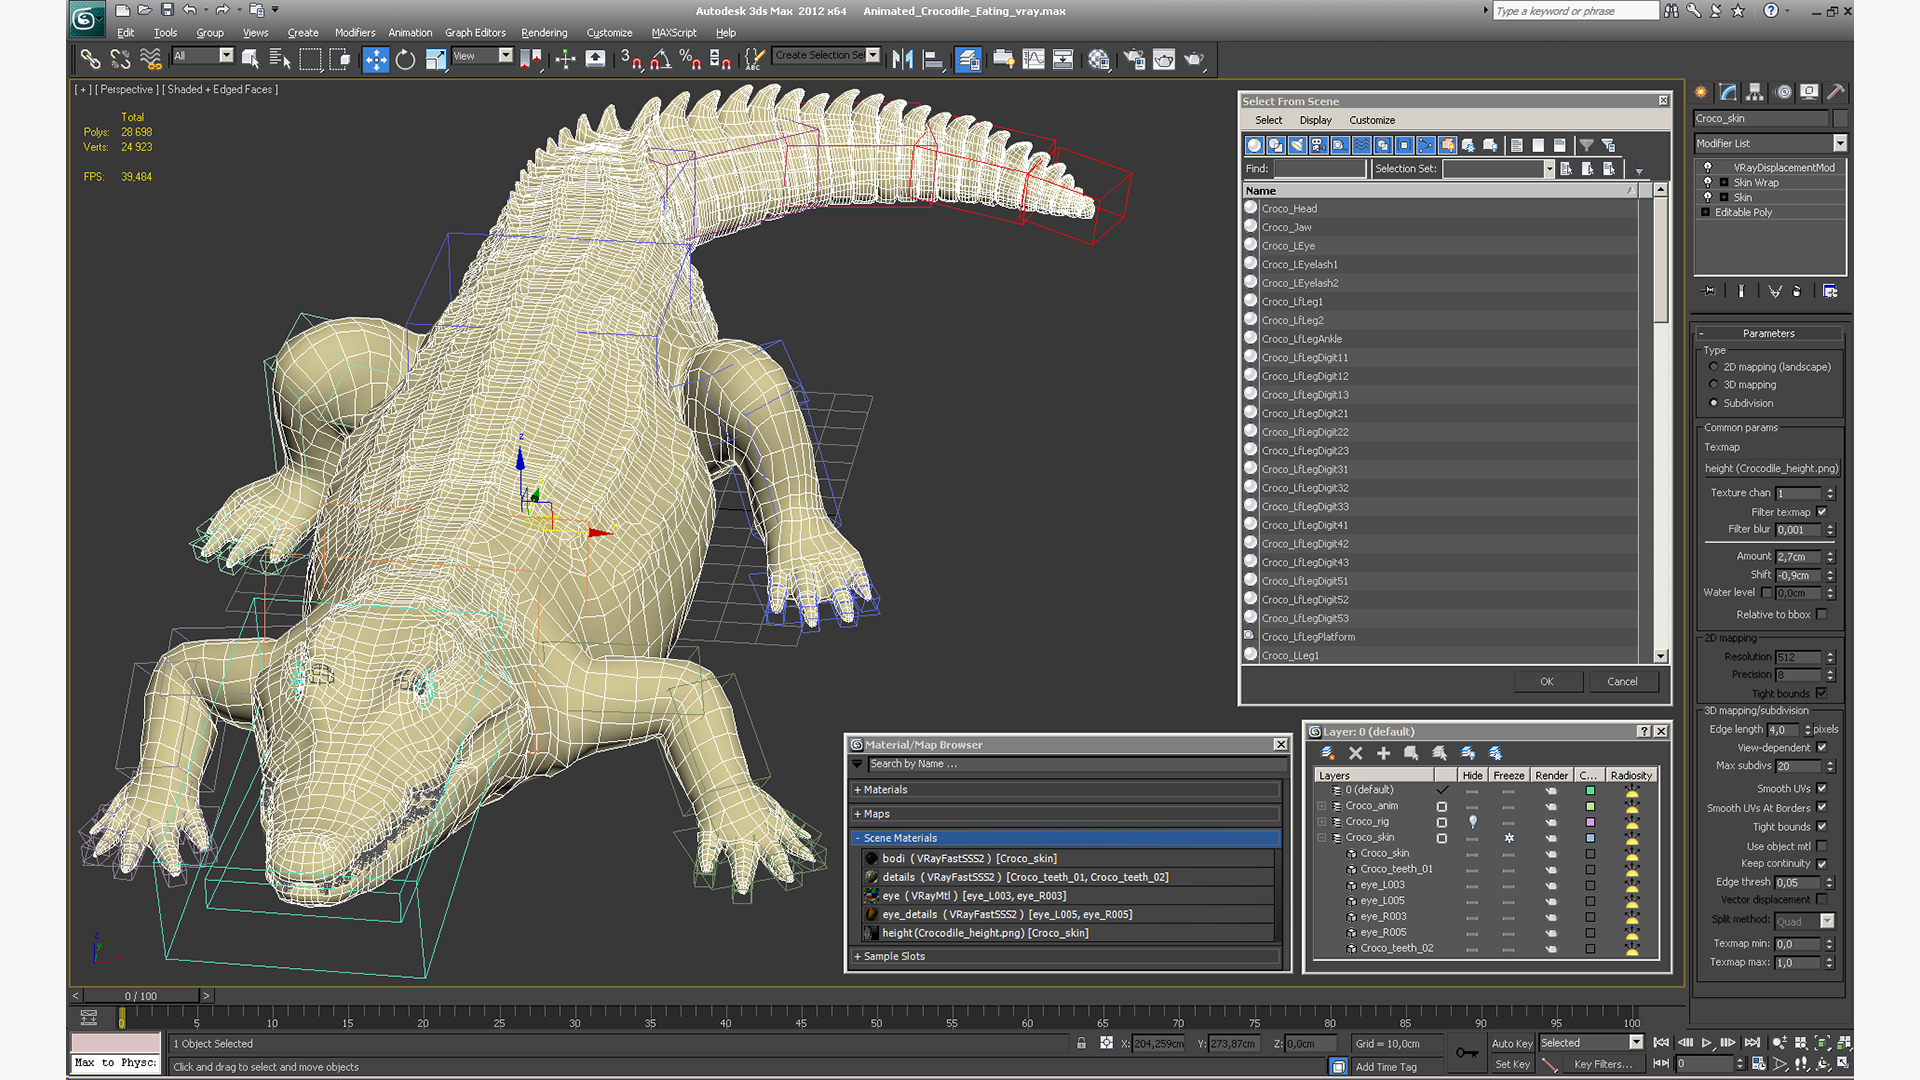Expand the Sample Slots group
The image size is (1920, 1080).
tap(1066, 957)
